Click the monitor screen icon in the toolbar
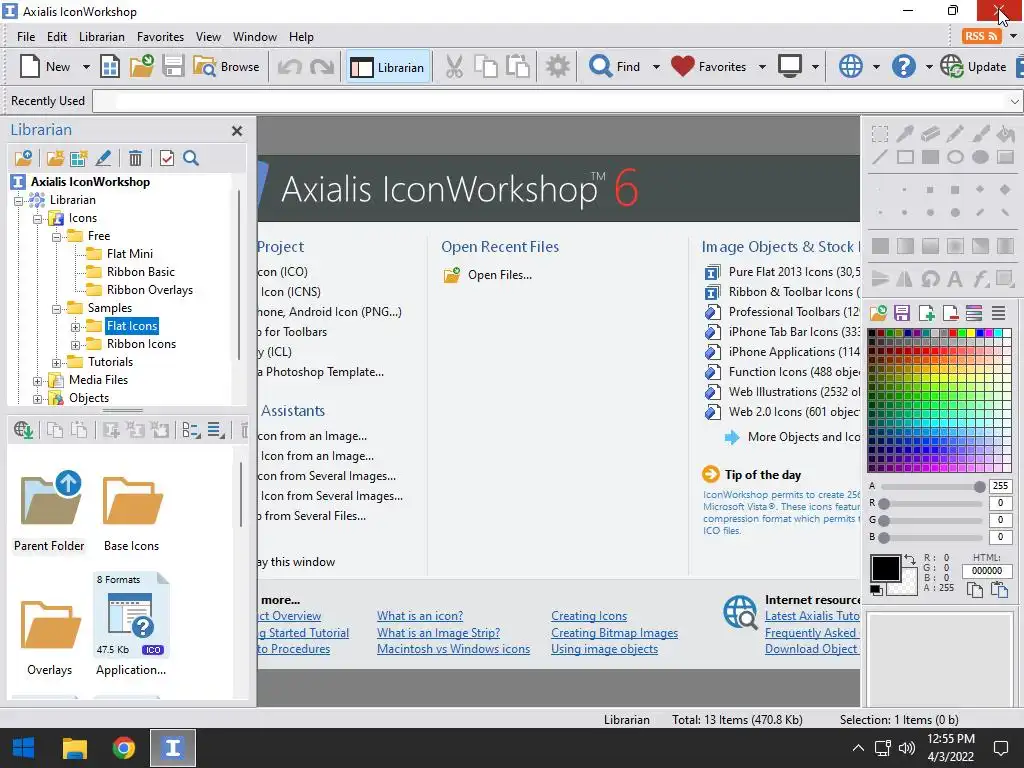 click(x=790, y=67)
